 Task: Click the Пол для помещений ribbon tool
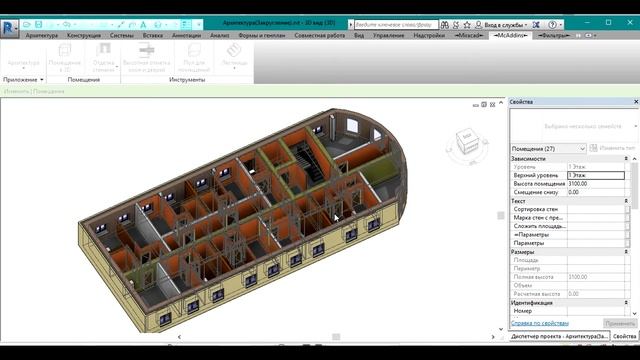coord(194,58)
